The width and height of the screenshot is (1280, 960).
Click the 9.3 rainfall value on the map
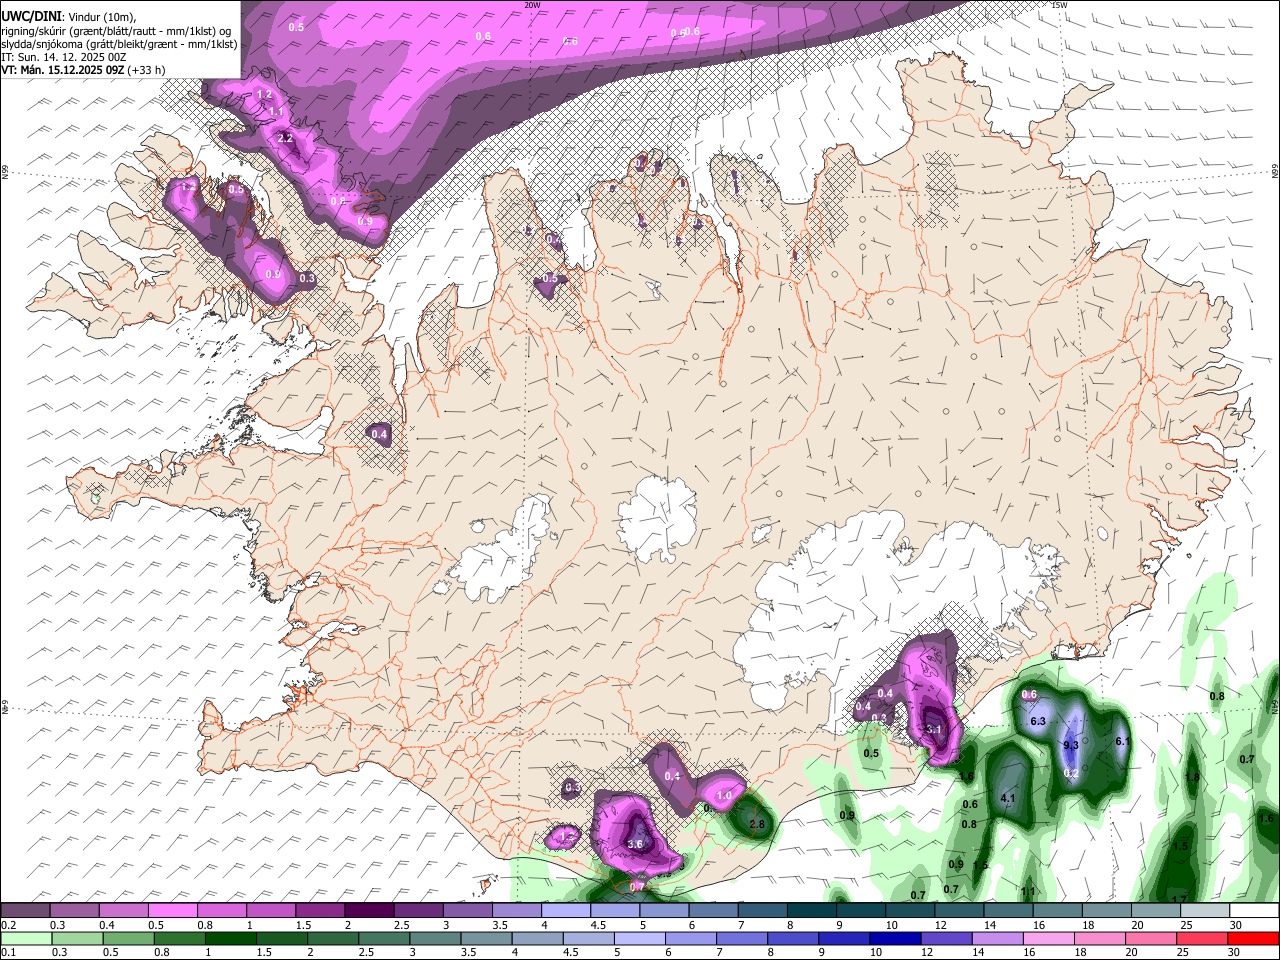[x=1071, y=745]
